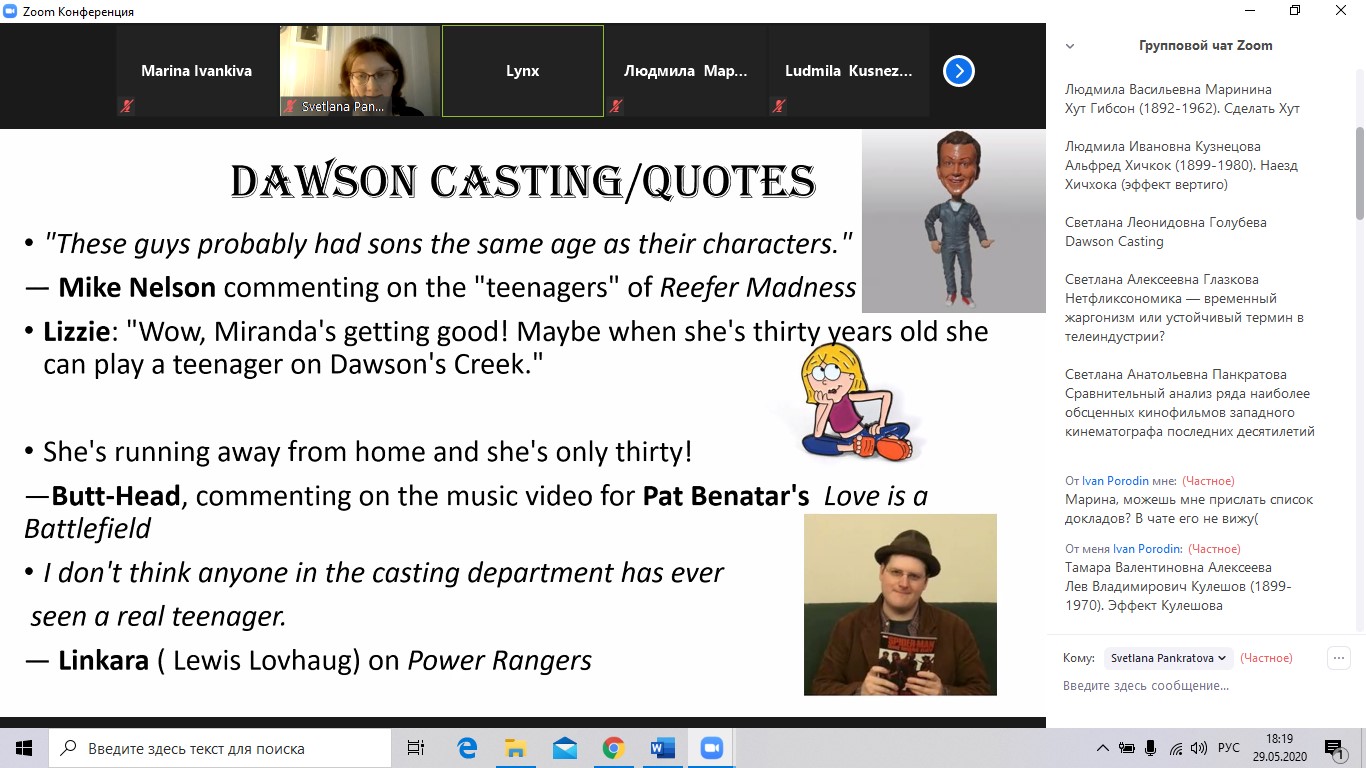Click the battery power icon in tray
The image size is (1366, 768).
1127,748
